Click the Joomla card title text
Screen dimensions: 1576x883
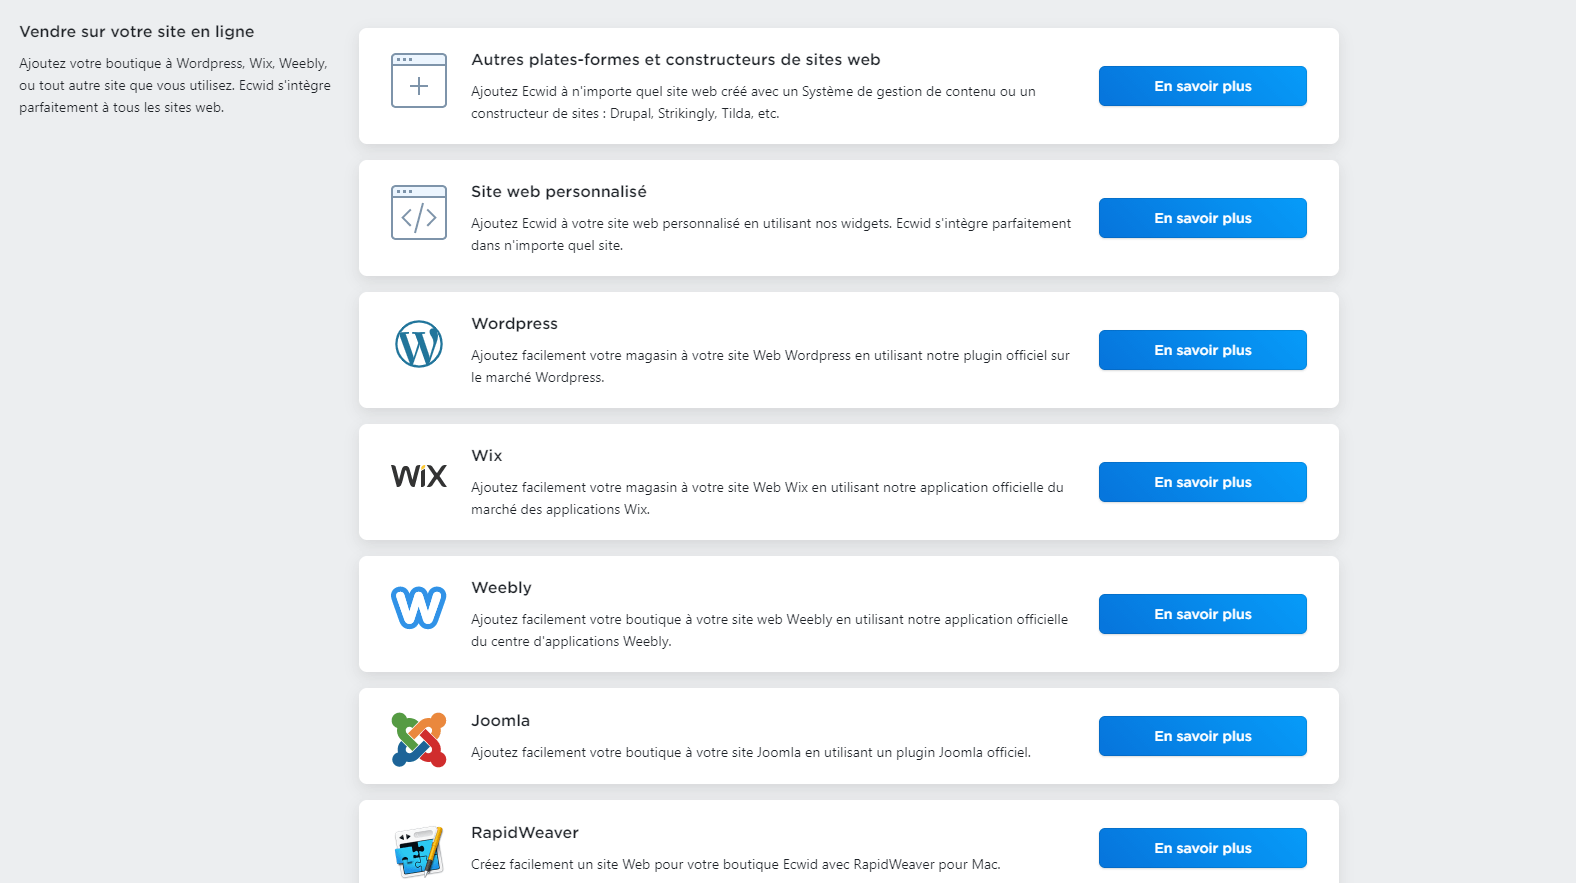tap(500, 721)
